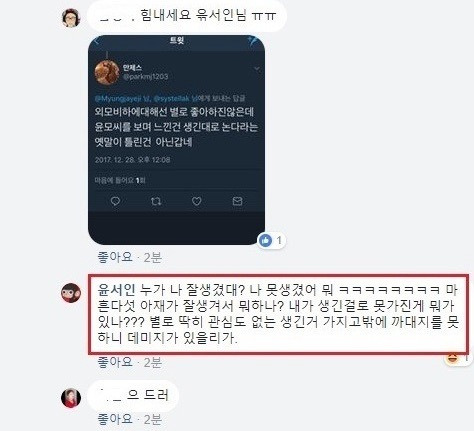Click the heart icon in the embedded tweet
The width and height of the screenshot is (474, 431).
[197, 201]
